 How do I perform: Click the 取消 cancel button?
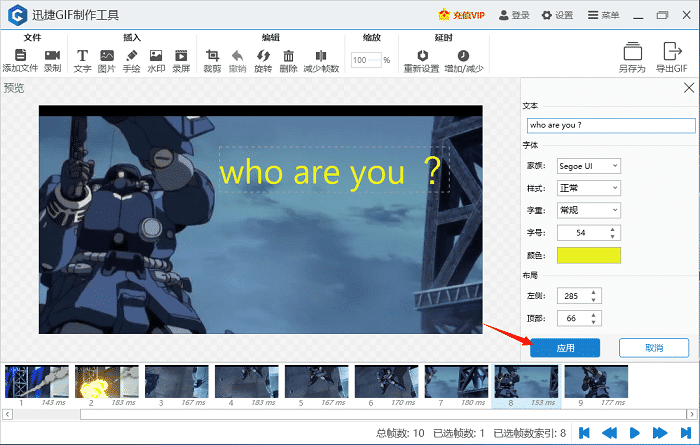tap(654, 348)
